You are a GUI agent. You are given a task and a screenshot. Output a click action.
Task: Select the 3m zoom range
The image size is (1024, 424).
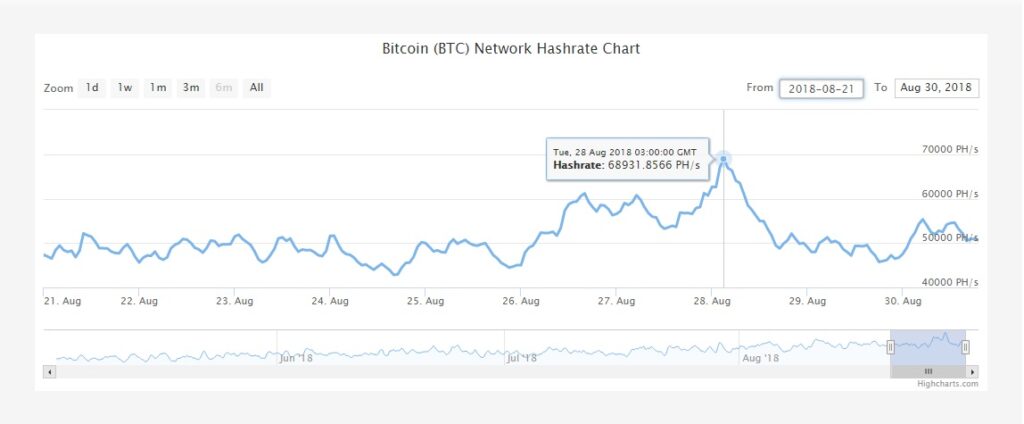click(191, 88)
